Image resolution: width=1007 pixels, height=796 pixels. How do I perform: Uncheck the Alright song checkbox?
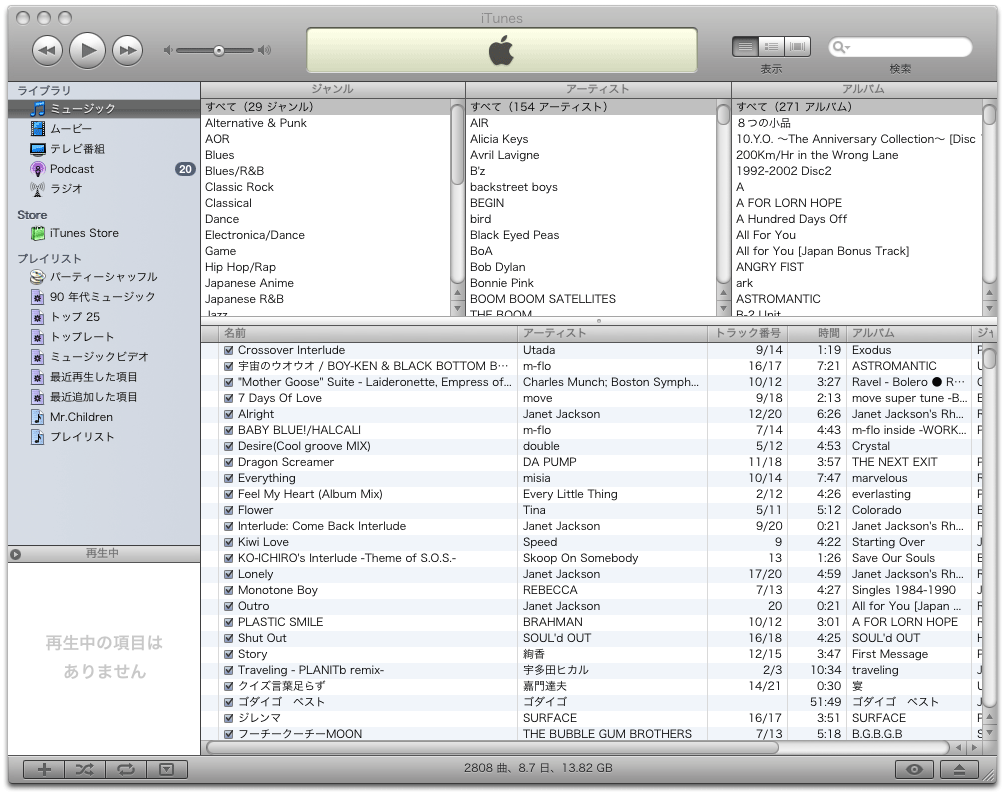point(228,414)
